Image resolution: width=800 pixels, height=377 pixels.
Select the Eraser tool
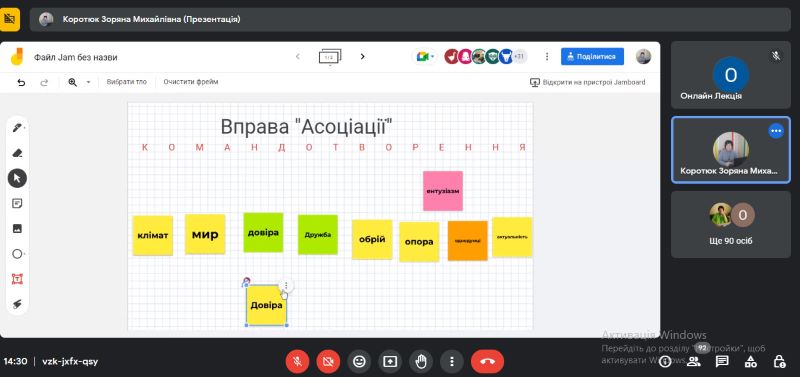[17, 153]
